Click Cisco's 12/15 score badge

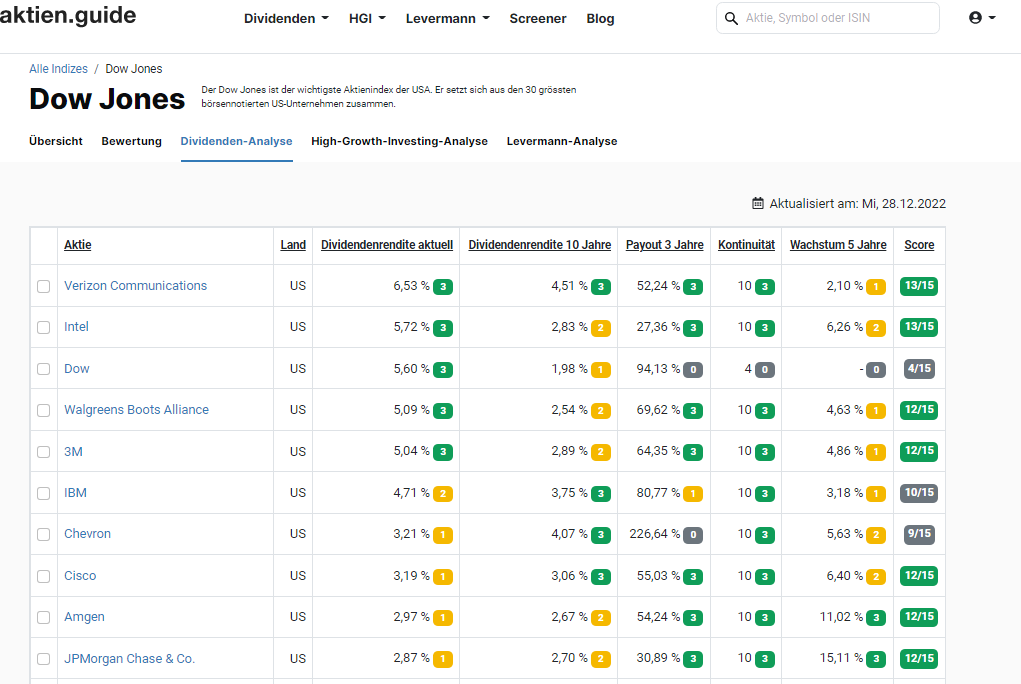coord(919,575)
